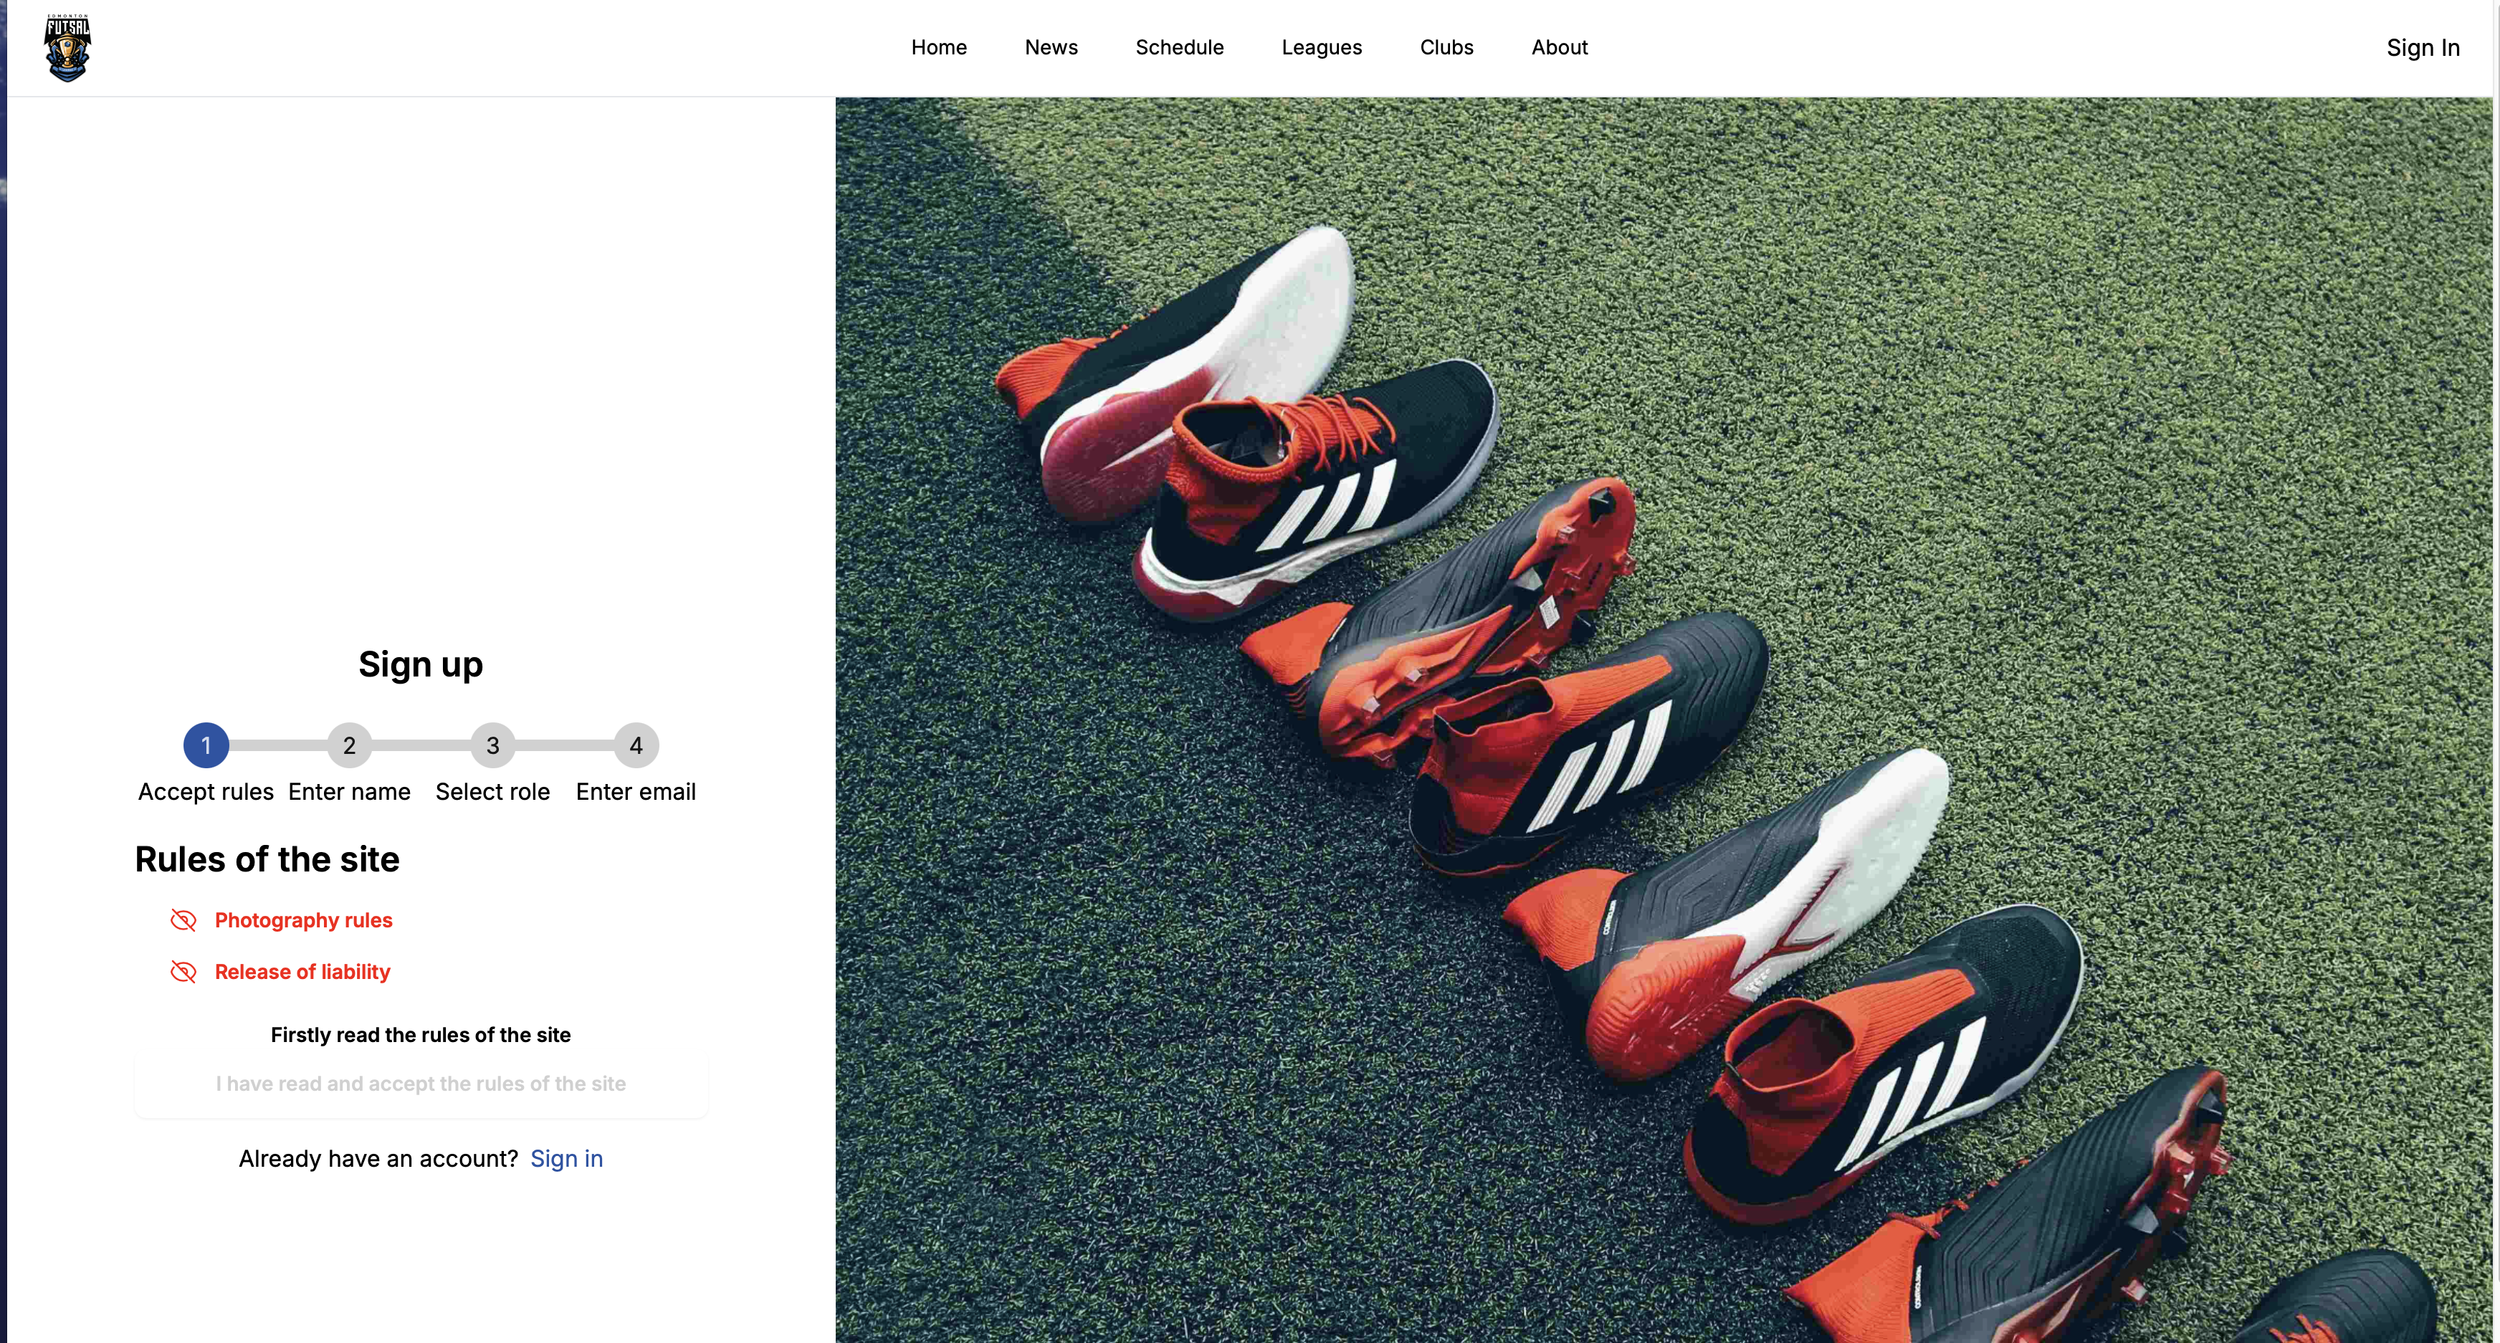Go to the News page
Image resolution: width=2500 pixels, height=1343 pixels.
click(1050, 47)
